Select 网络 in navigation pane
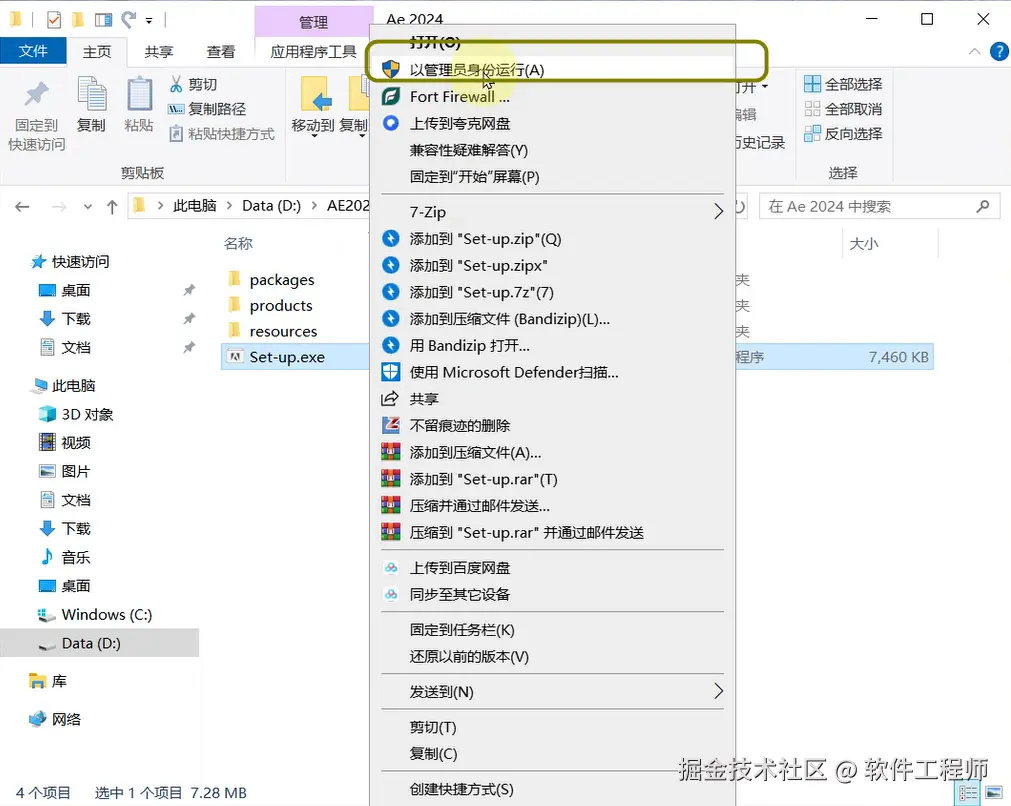Screen dimensions: 1011x806 [66, 719]
